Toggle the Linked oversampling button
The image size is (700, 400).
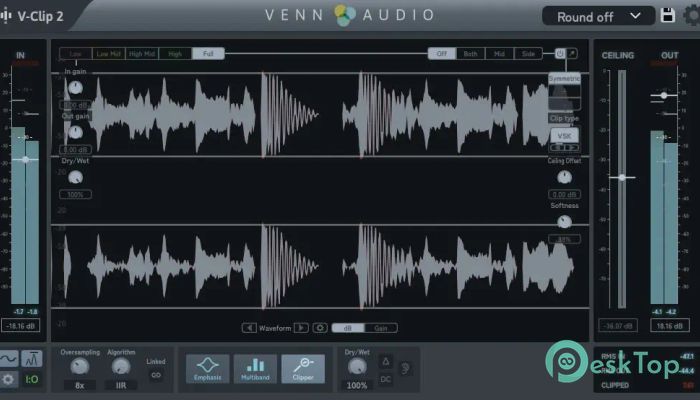(155, 375)
